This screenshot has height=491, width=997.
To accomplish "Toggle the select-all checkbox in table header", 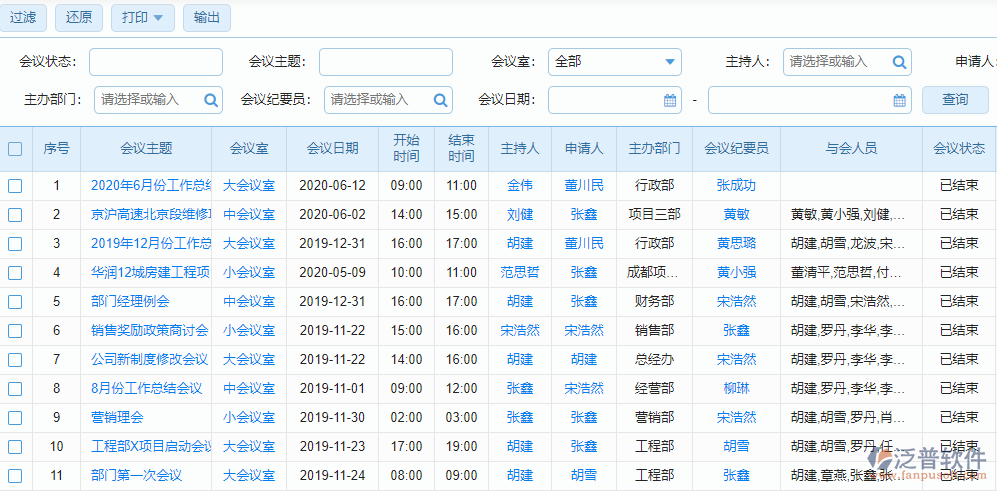I will (x=15, y=149).
